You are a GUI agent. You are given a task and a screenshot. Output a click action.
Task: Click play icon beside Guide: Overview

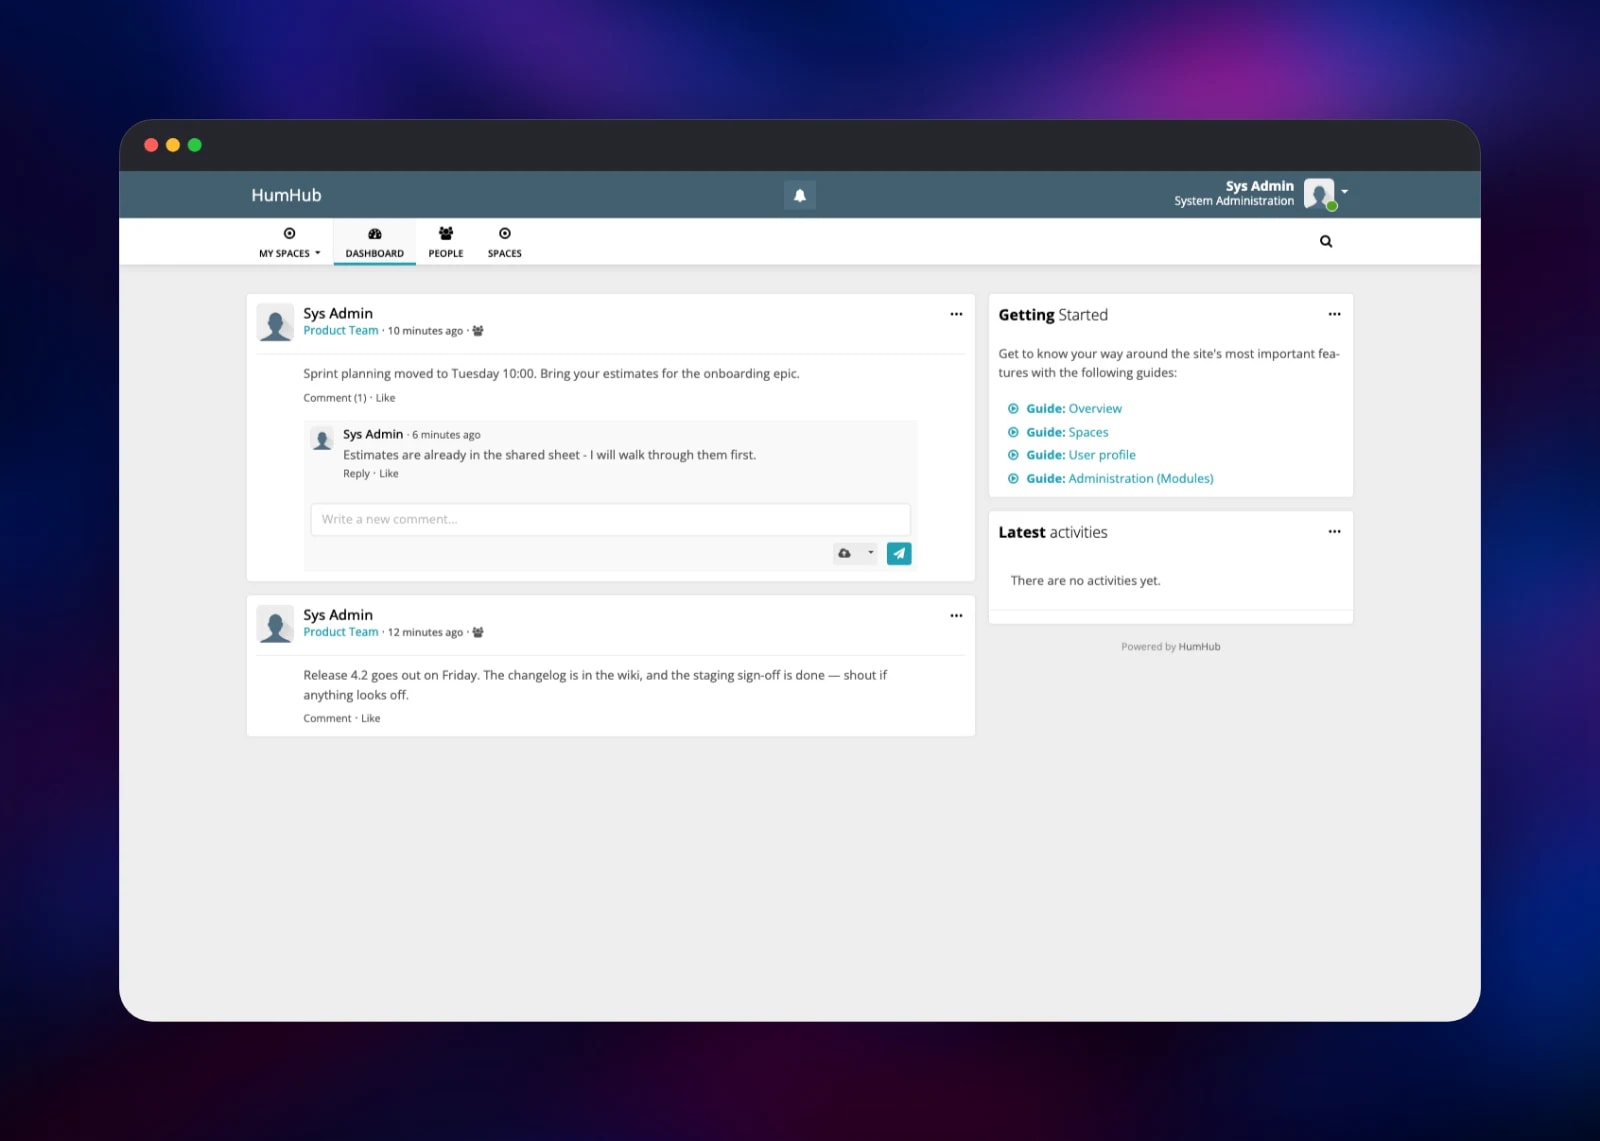pyautogui.click(x=1013, y=409)
